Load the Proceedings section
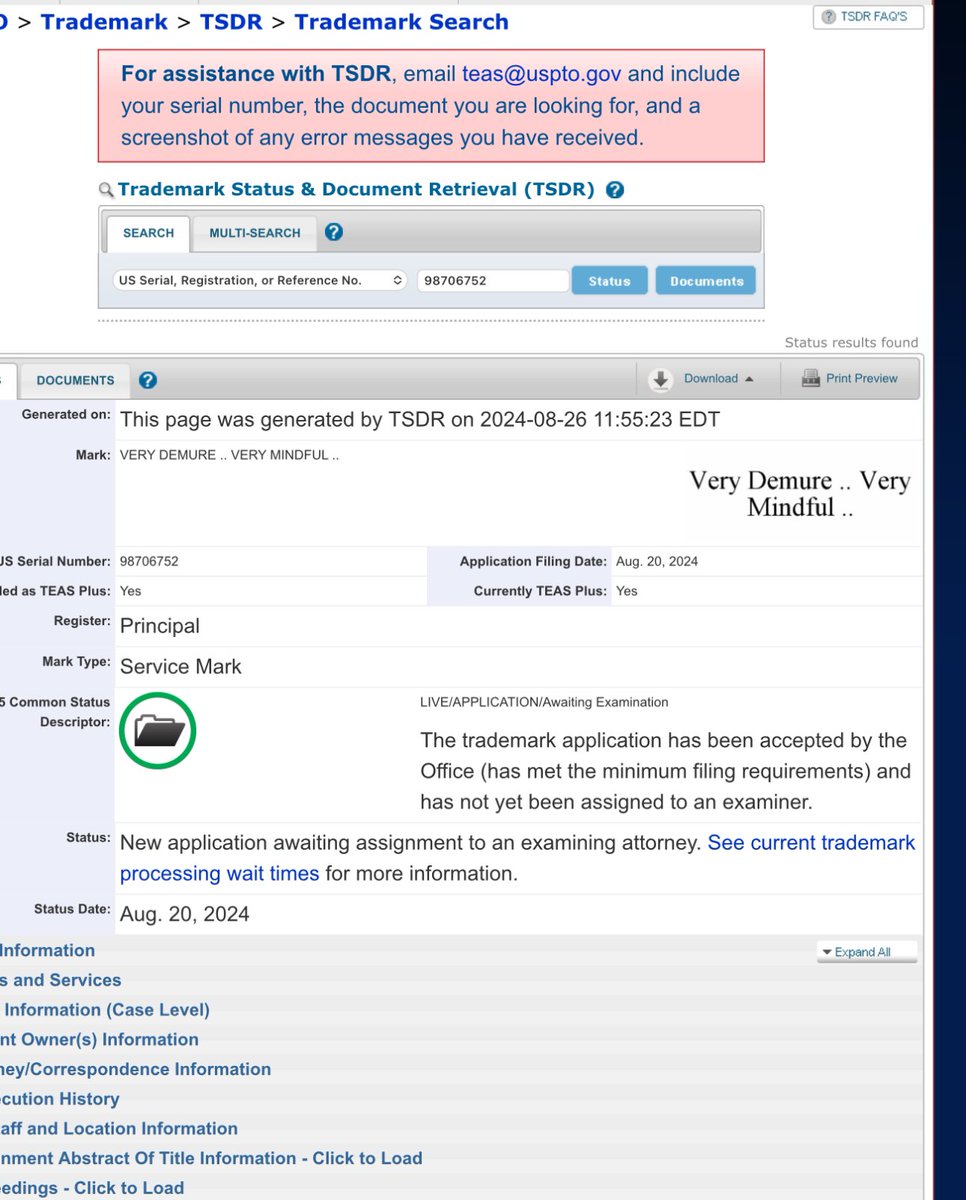This screenshot has width=966, height=1200. (92, 1188)
